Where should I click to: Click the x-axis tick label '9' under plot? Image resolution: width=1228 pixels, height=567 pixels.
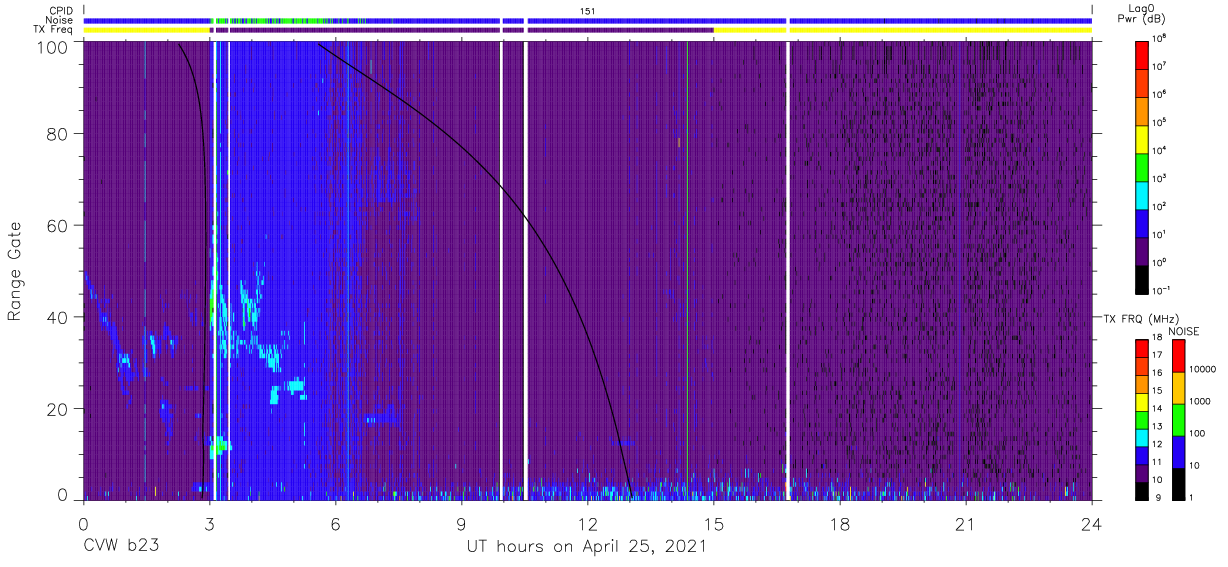click(461, 522)
